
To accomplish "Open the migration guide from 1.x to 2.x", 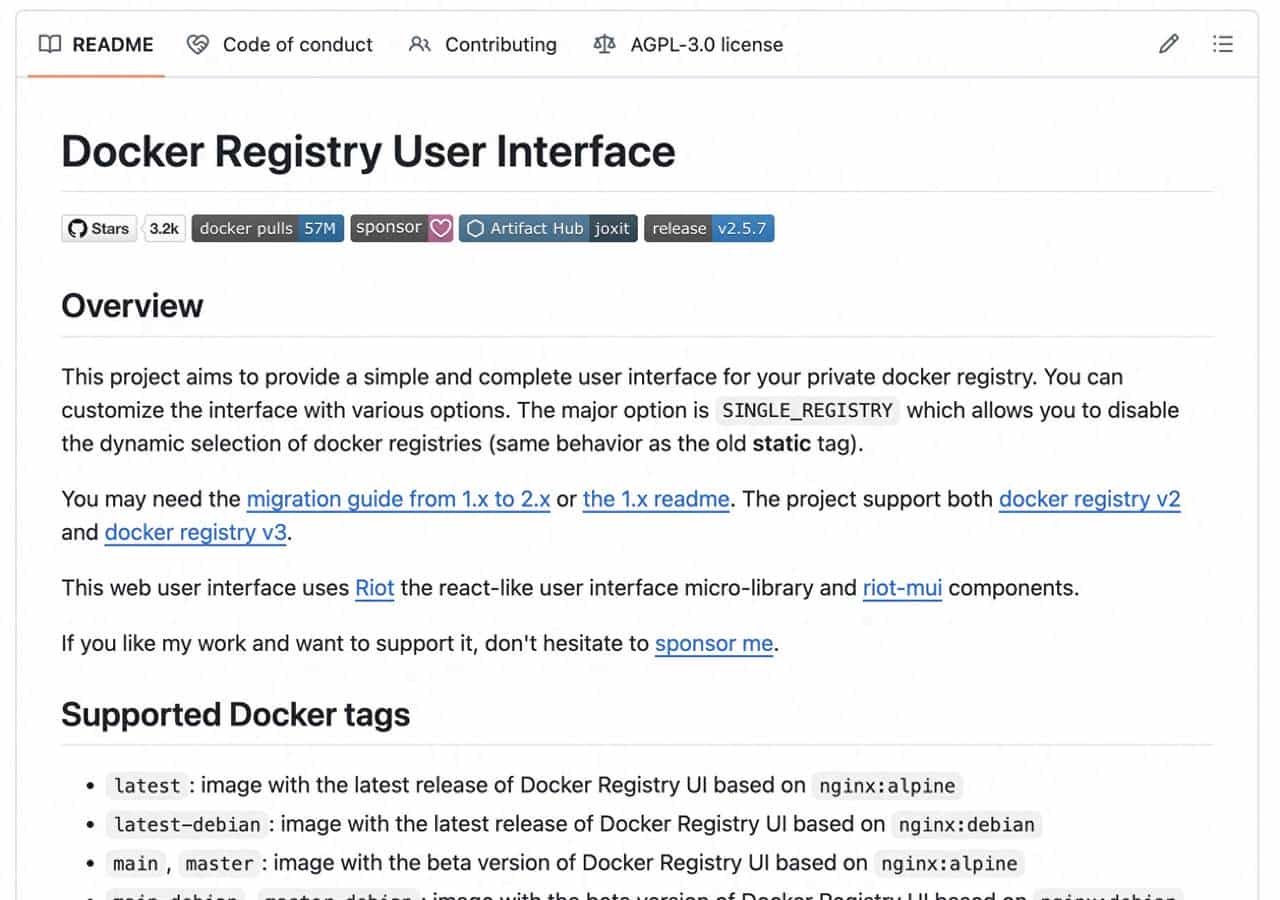I will pos(398,499).
